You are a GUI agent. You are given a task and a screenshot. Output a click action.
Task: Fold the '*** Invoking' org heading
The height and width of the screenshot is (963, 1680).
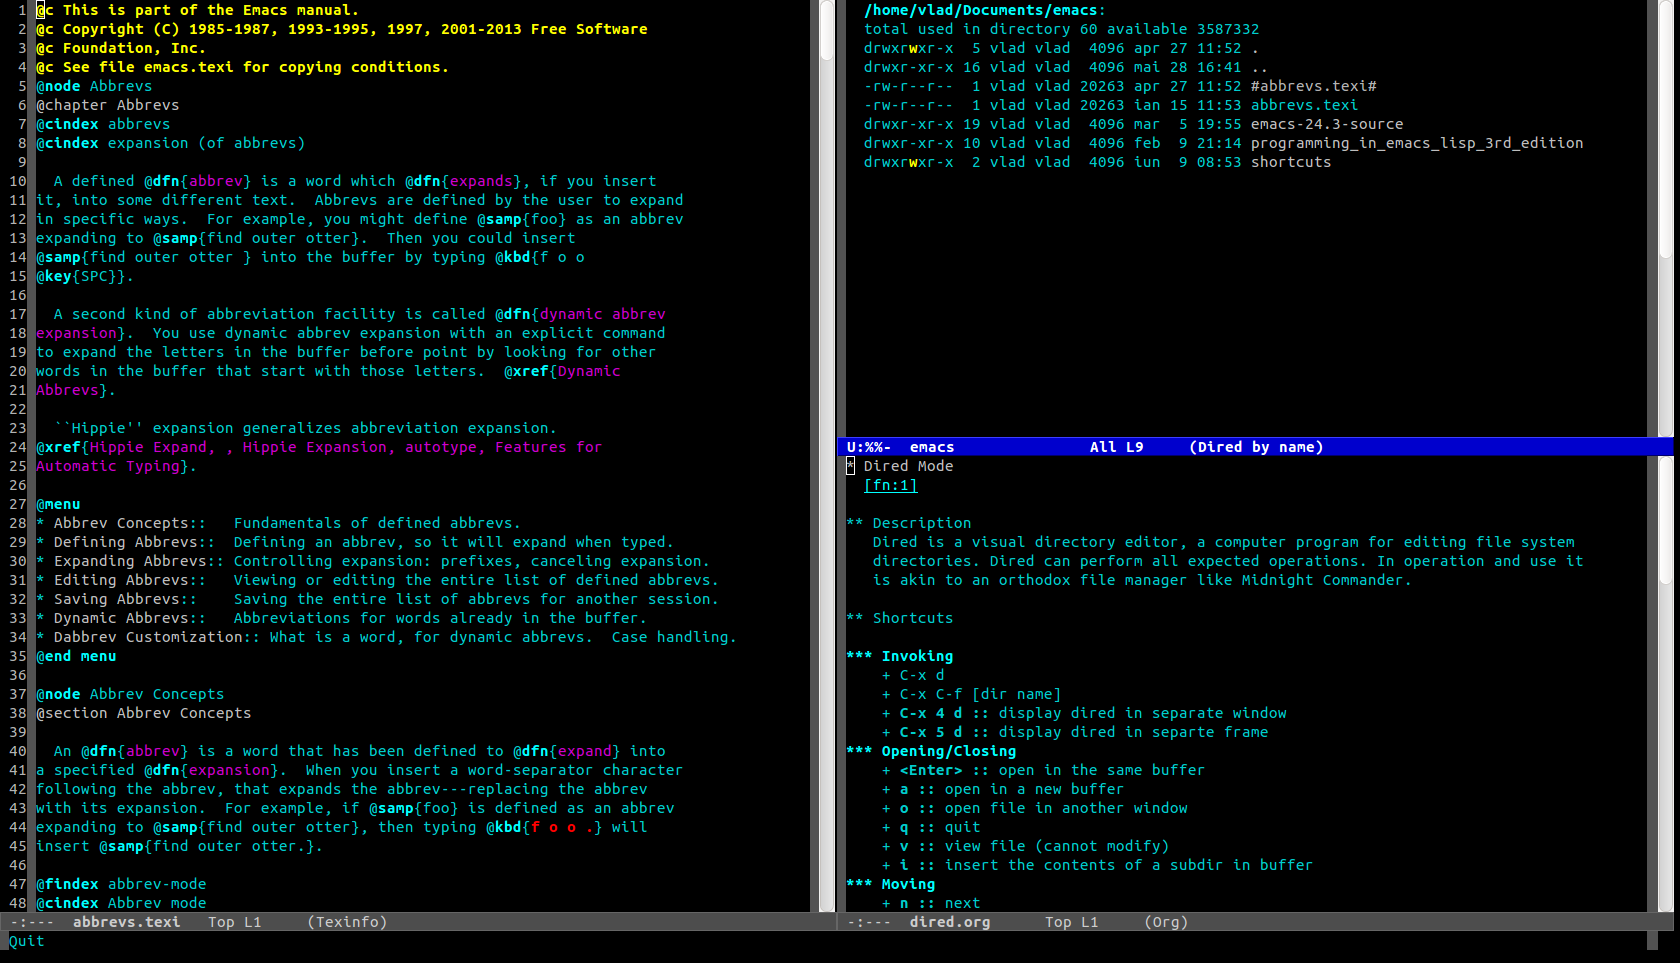click(x=900, y=656)
